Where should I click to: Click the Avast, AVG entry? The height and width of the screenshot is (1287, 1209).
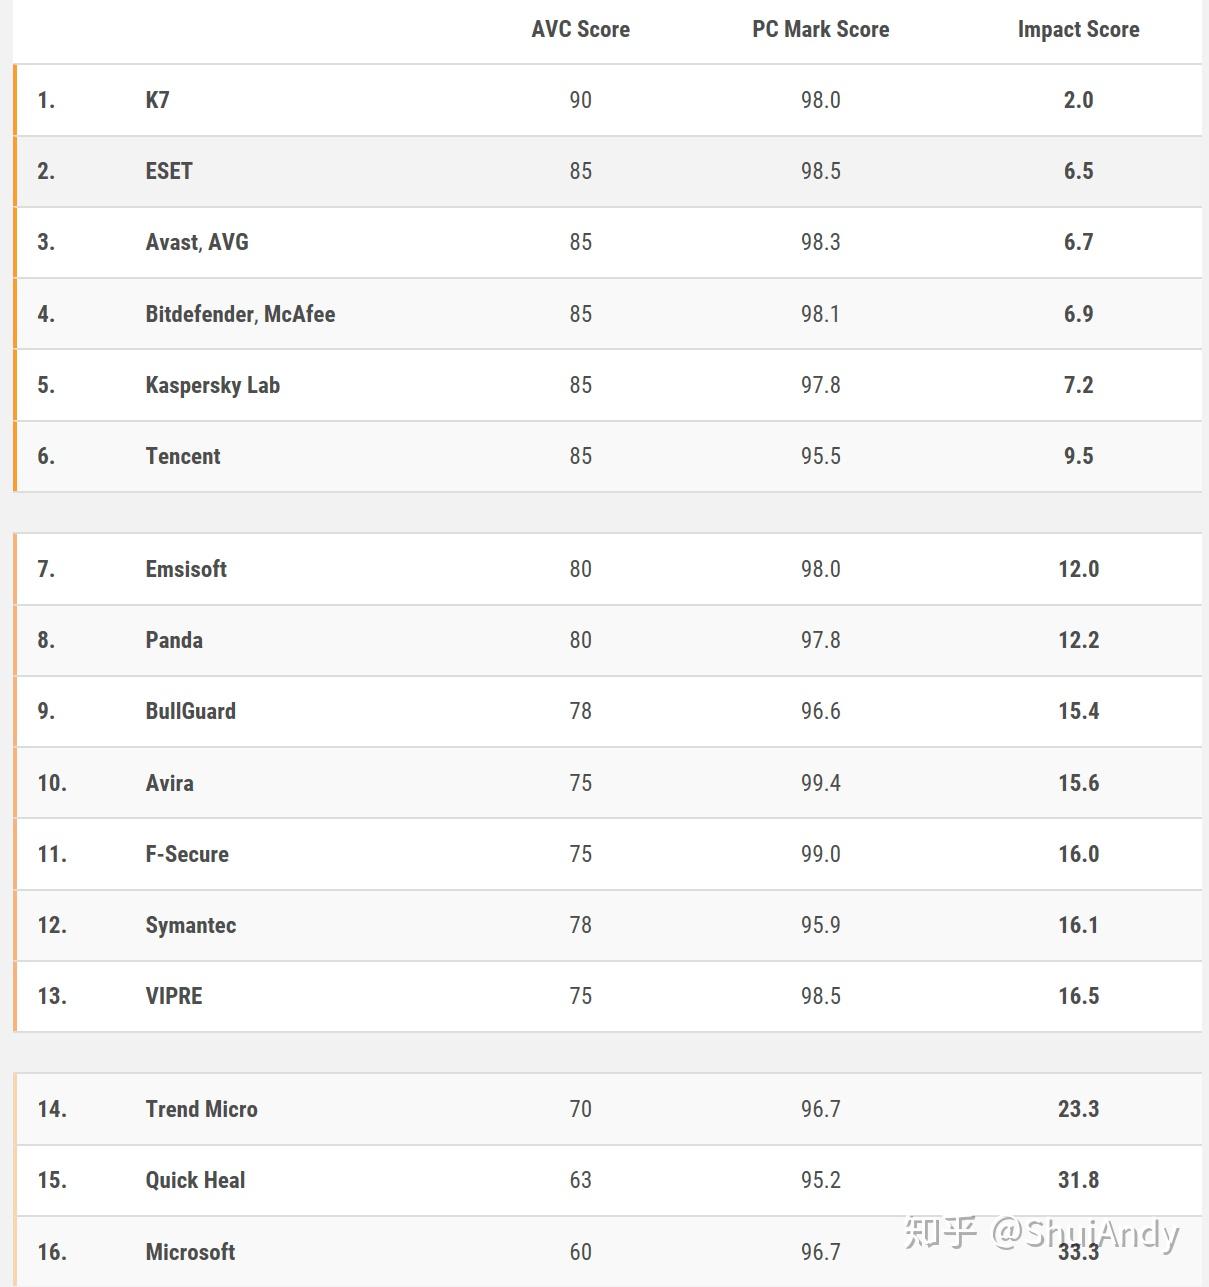[197, 242]
